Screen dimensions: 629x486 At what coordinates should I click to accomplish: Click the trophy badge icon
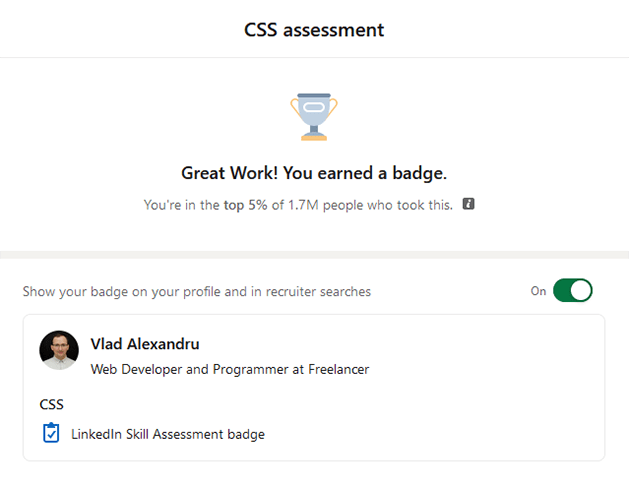click(314, 117)
